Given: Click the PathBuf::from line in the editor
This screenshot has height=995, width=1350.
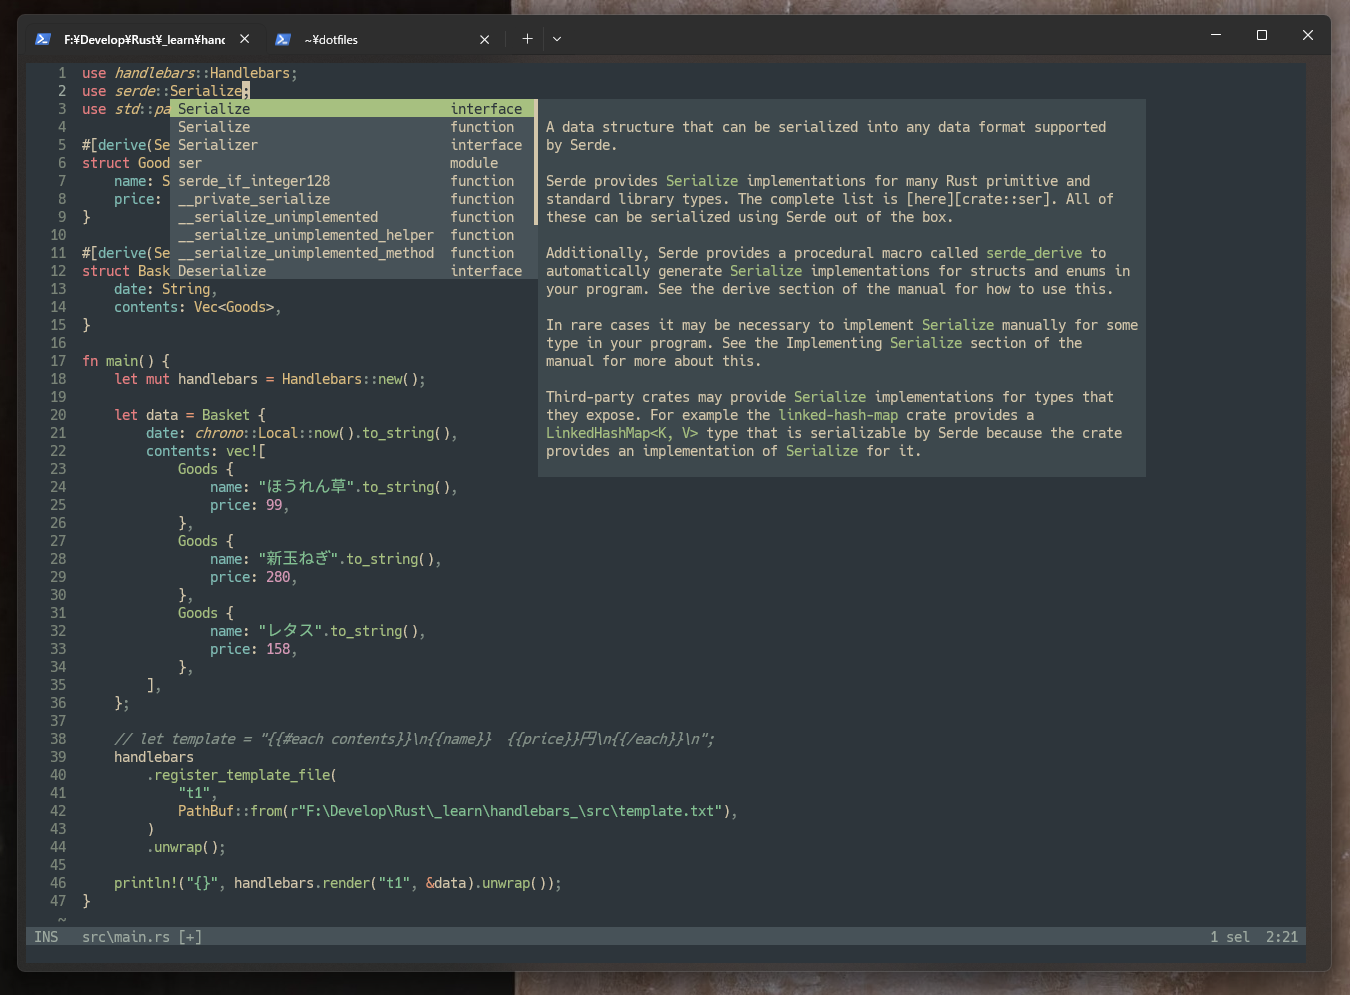Looking at the screenshot, I should click(x=400, y=810).
